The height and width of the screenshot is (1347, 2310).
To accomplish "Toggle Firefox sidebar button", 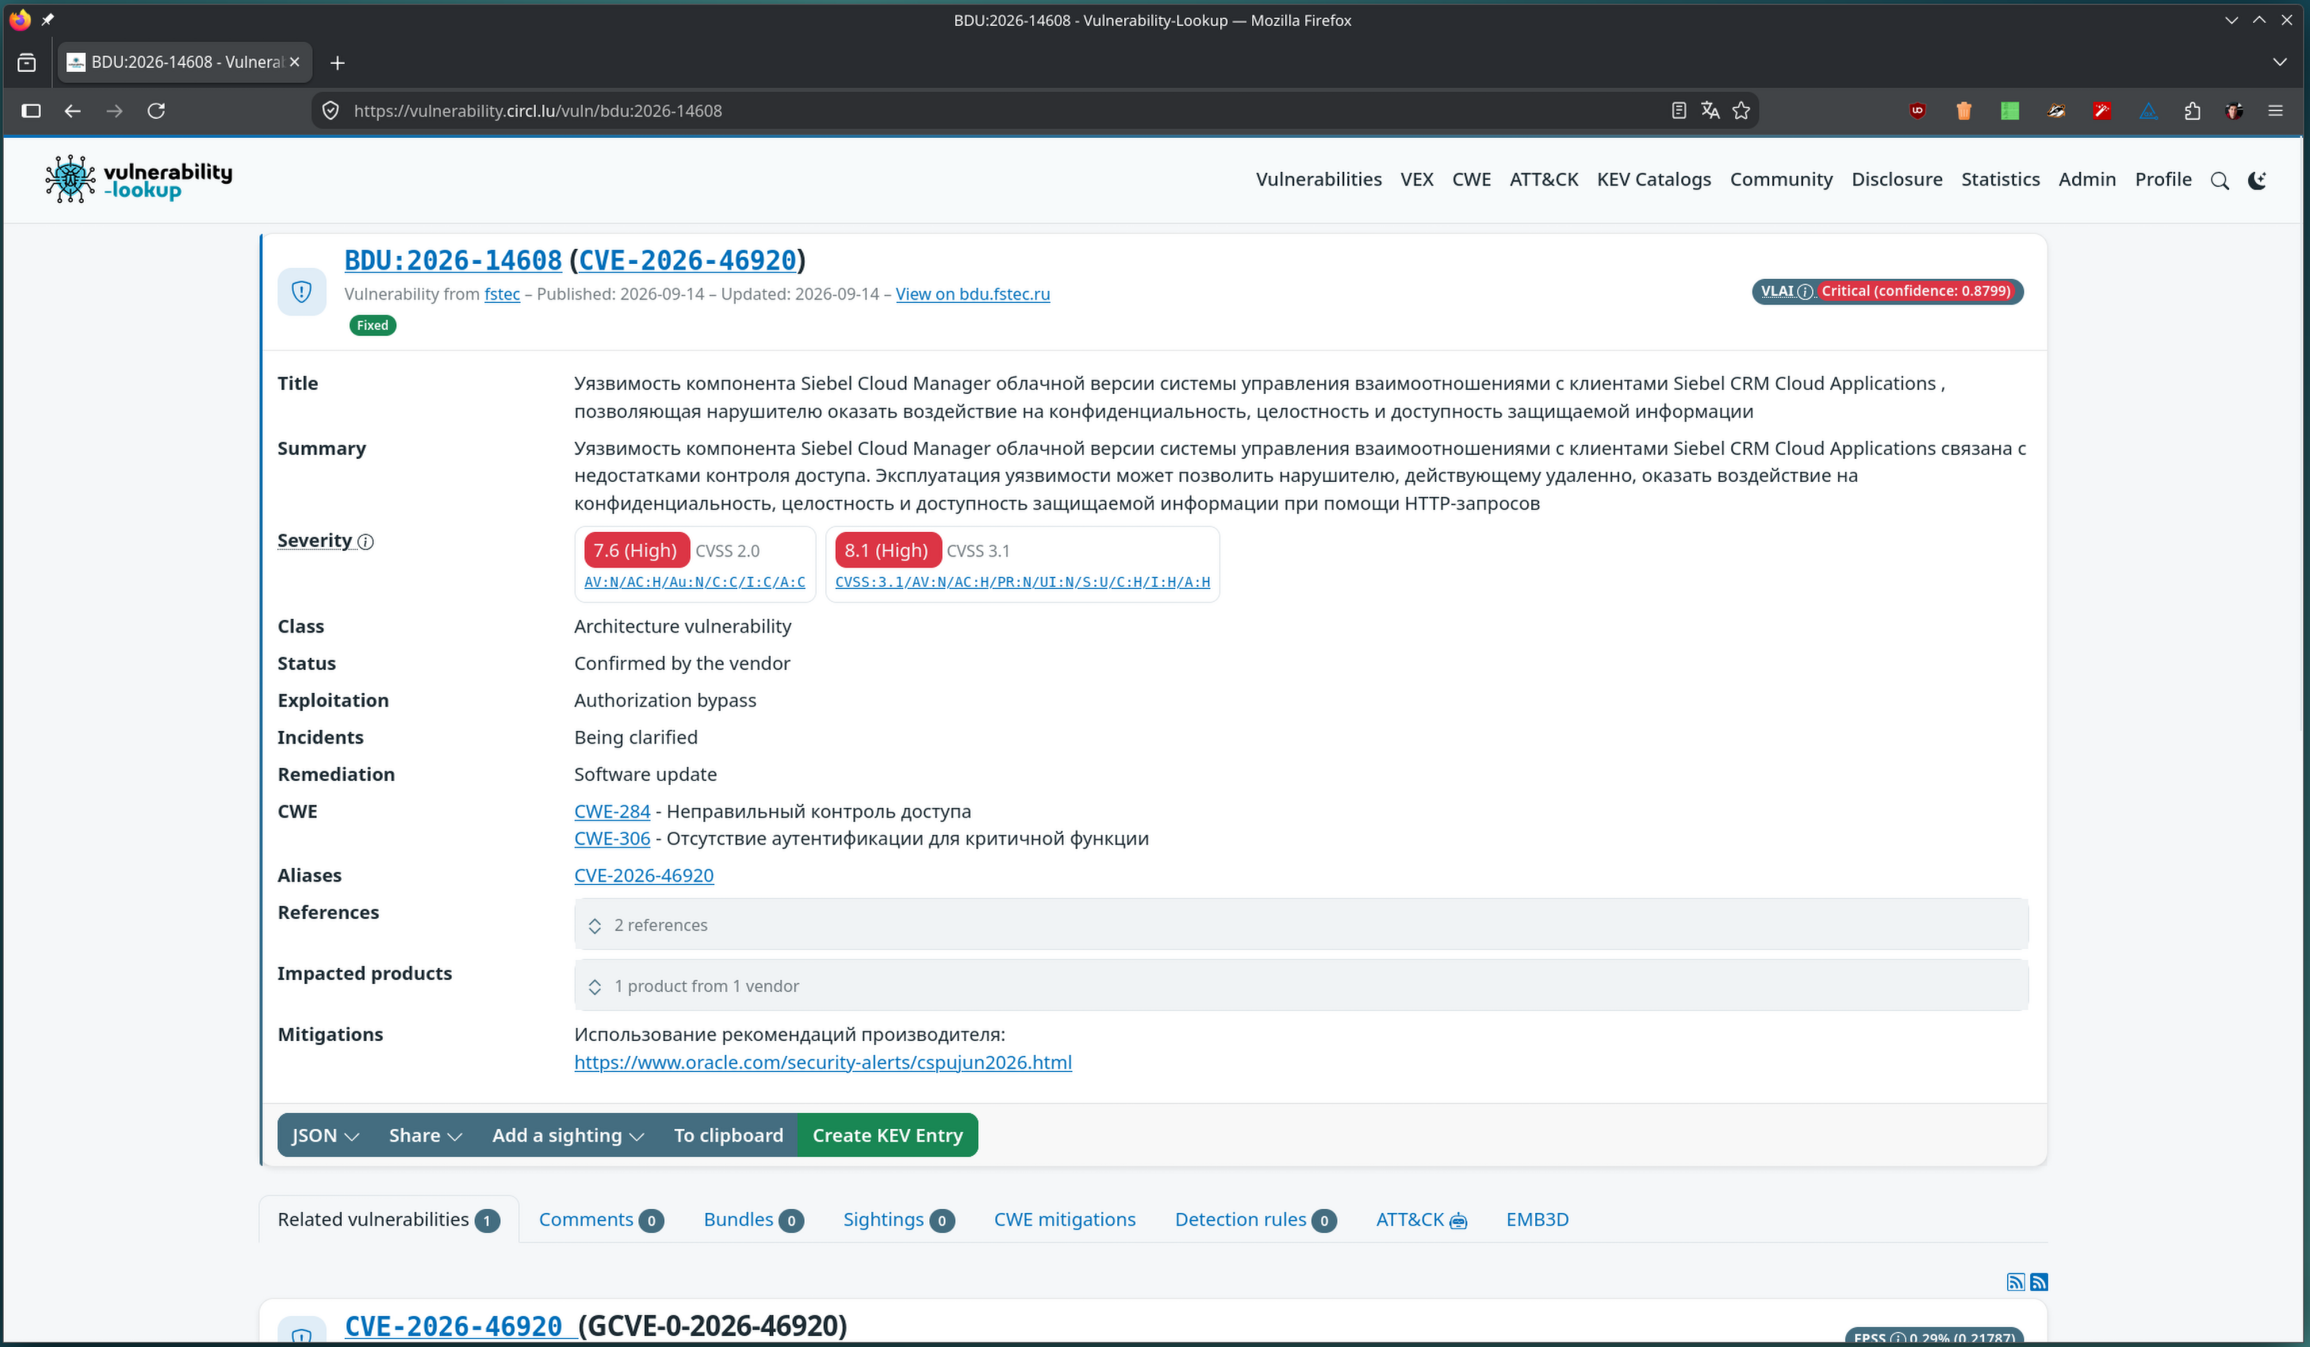I will click(x=31, y=111).
